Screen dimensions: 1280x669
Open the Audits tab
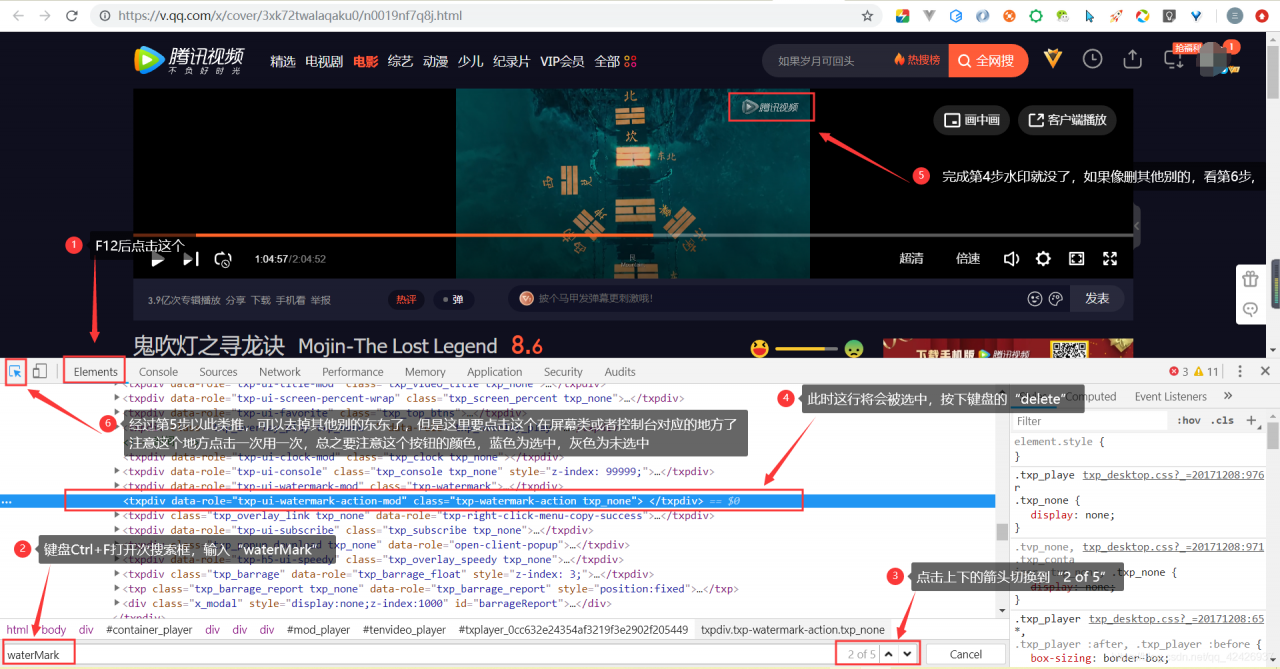[620, 372]
